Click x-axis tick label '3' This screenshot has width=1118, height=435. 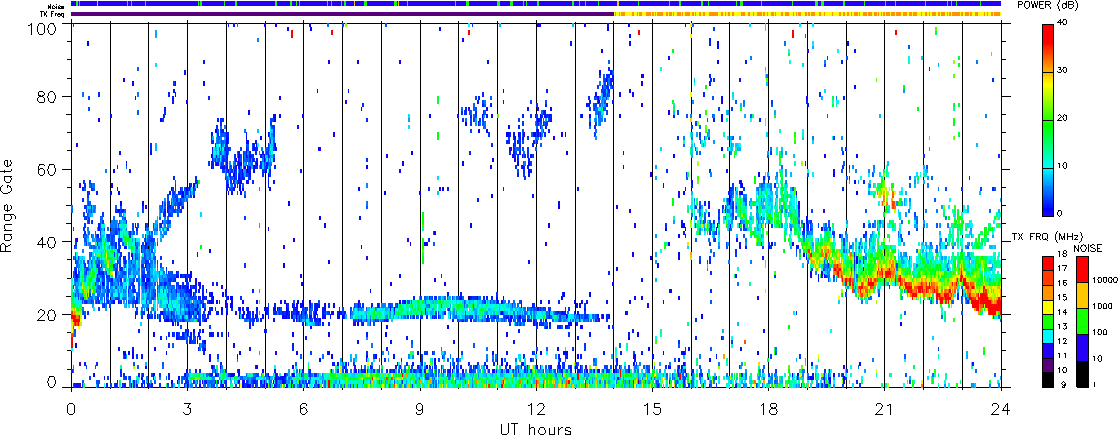(x=188, y=409)
